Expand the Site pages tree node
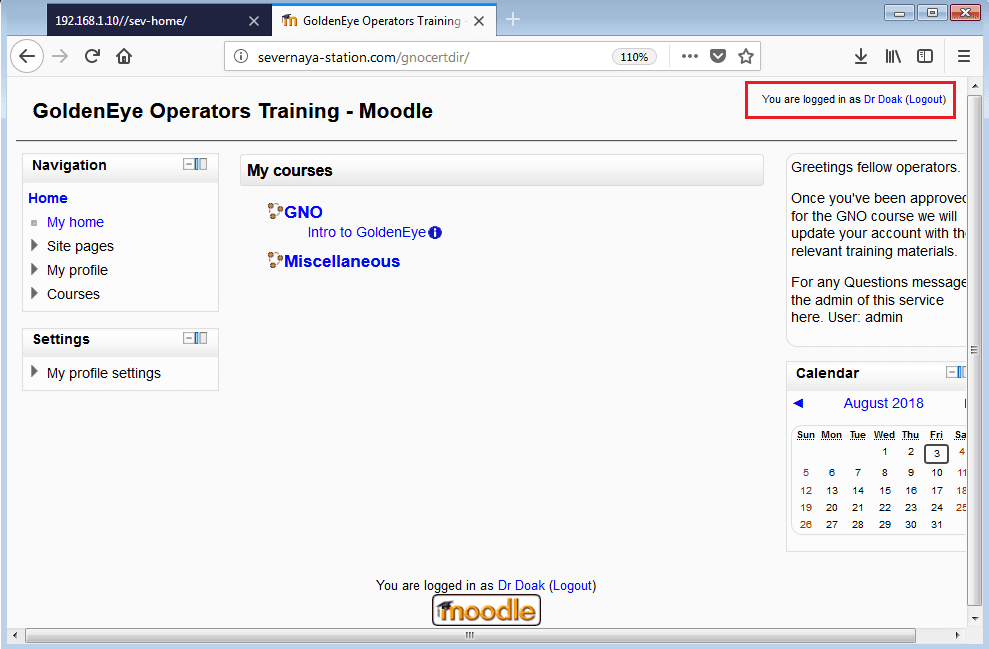Image resolution: width=989 pixels, height=649 pixels. click(35, 246)
